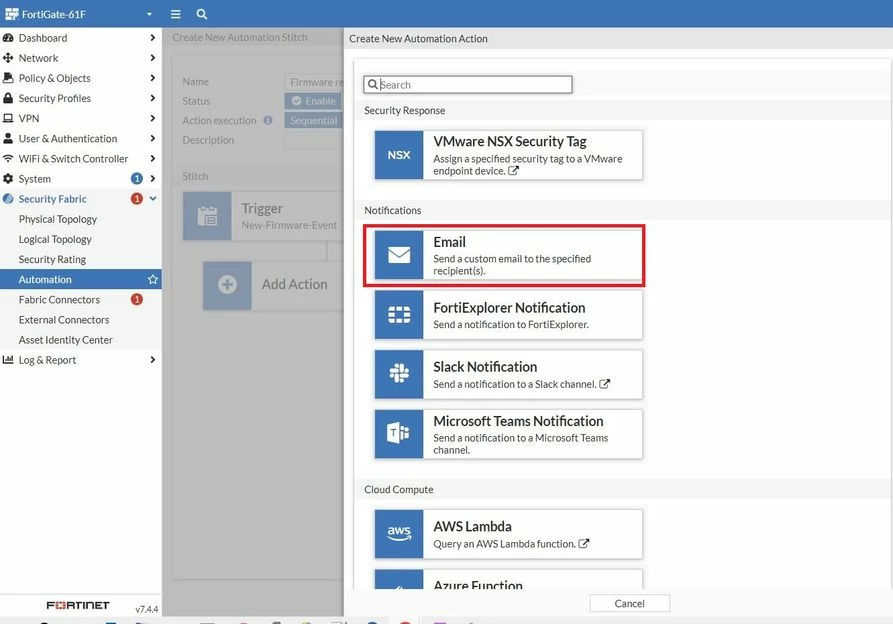Open the FortiGate-61F device dropdown arrow
The width and height of the screenshot is (893, 624).
tap(149, 14)
